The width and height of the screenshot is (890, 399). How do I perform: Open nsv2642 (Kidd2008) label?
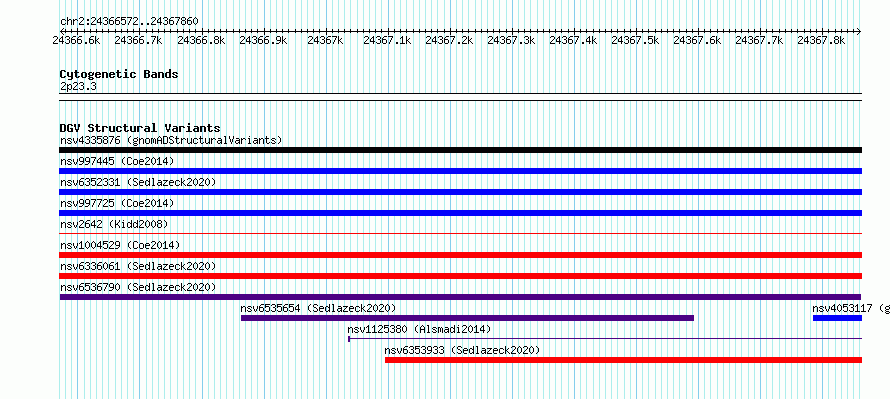point(114,224)
